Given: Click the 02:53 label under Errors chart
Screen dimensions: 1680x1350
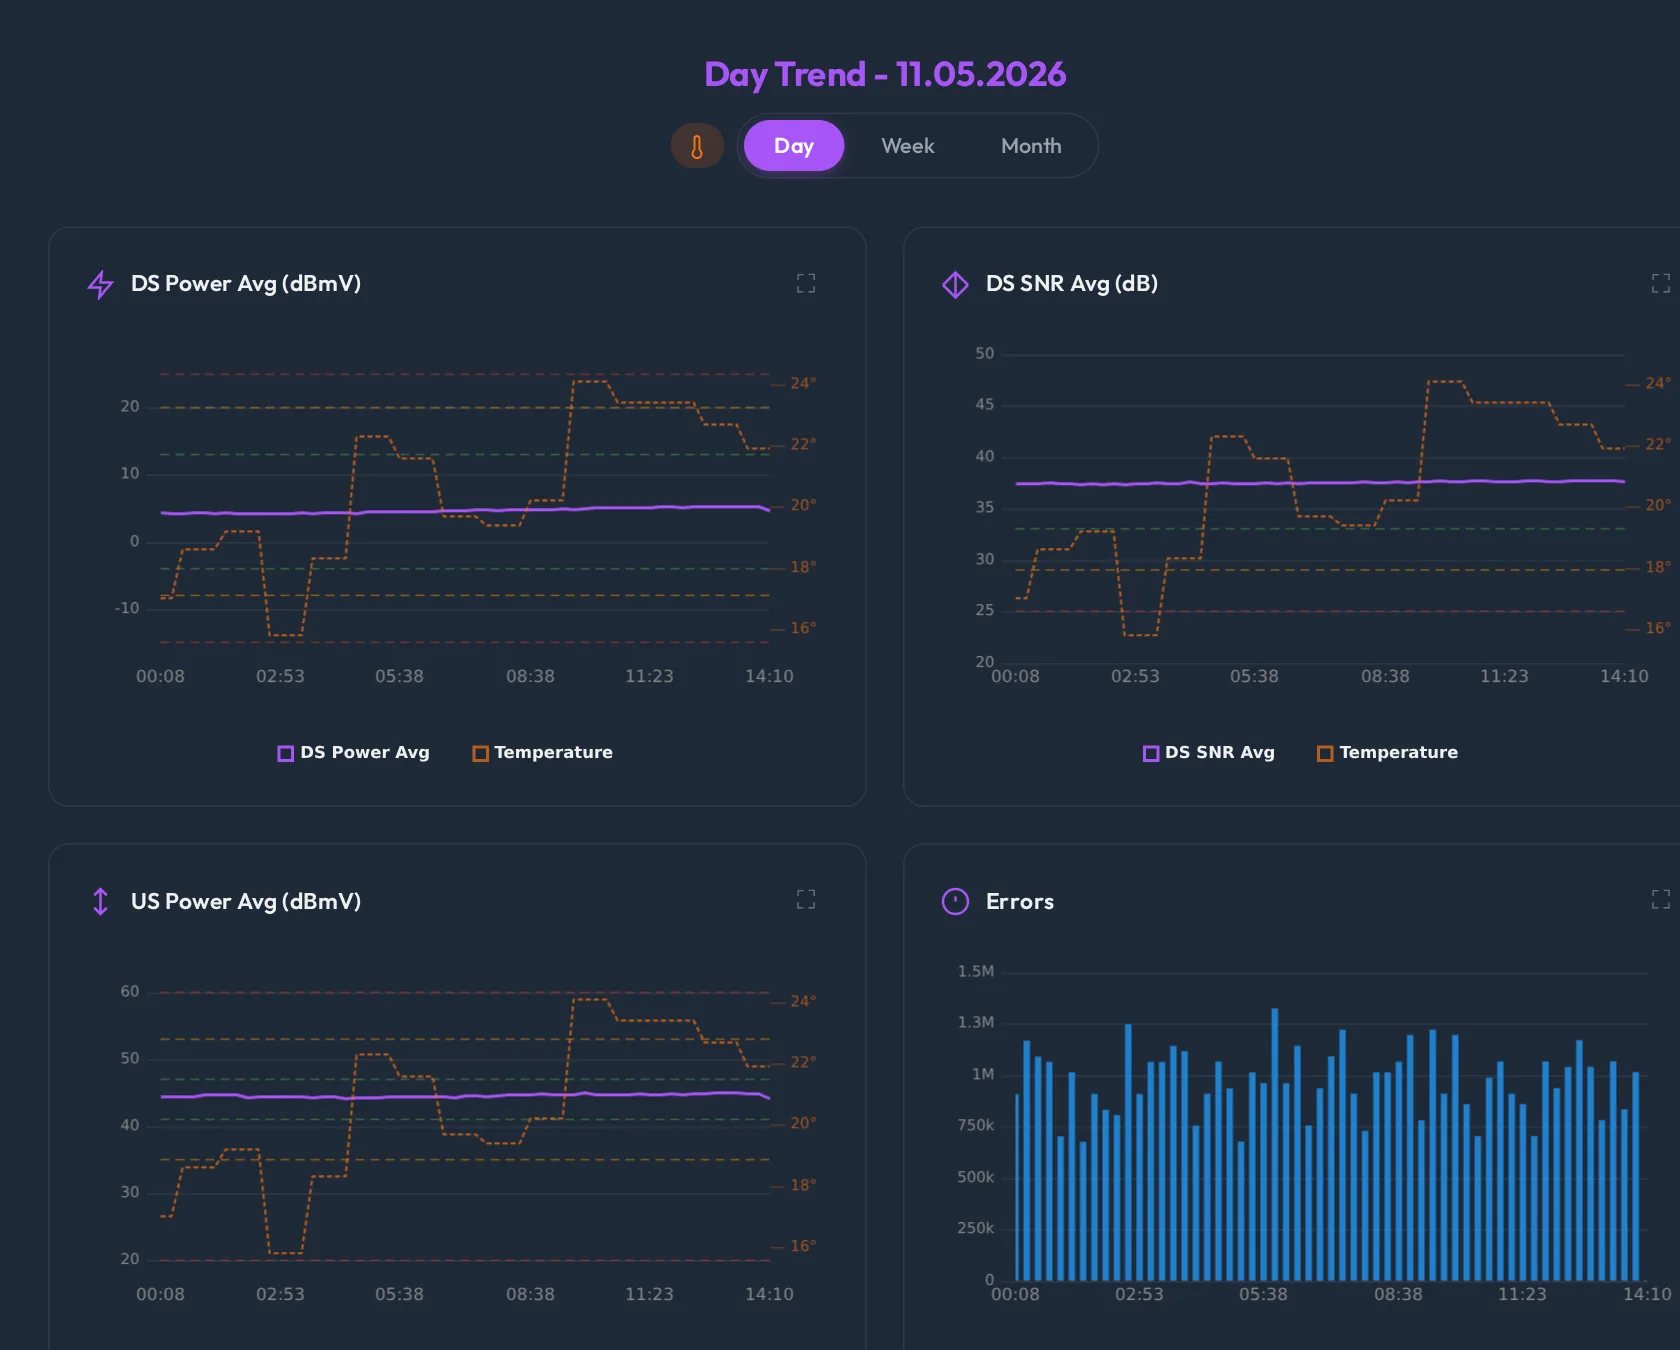Looking at the screenshot, I should click(1139, 1294).
